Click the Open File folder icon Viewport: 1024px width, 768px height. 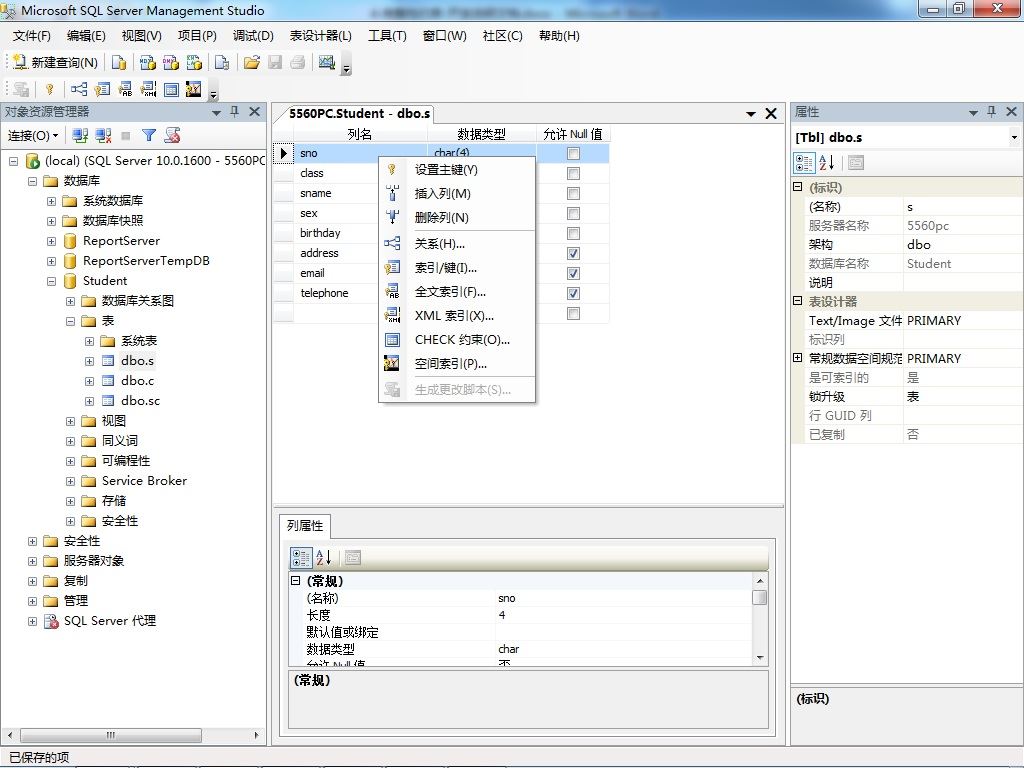251,62
